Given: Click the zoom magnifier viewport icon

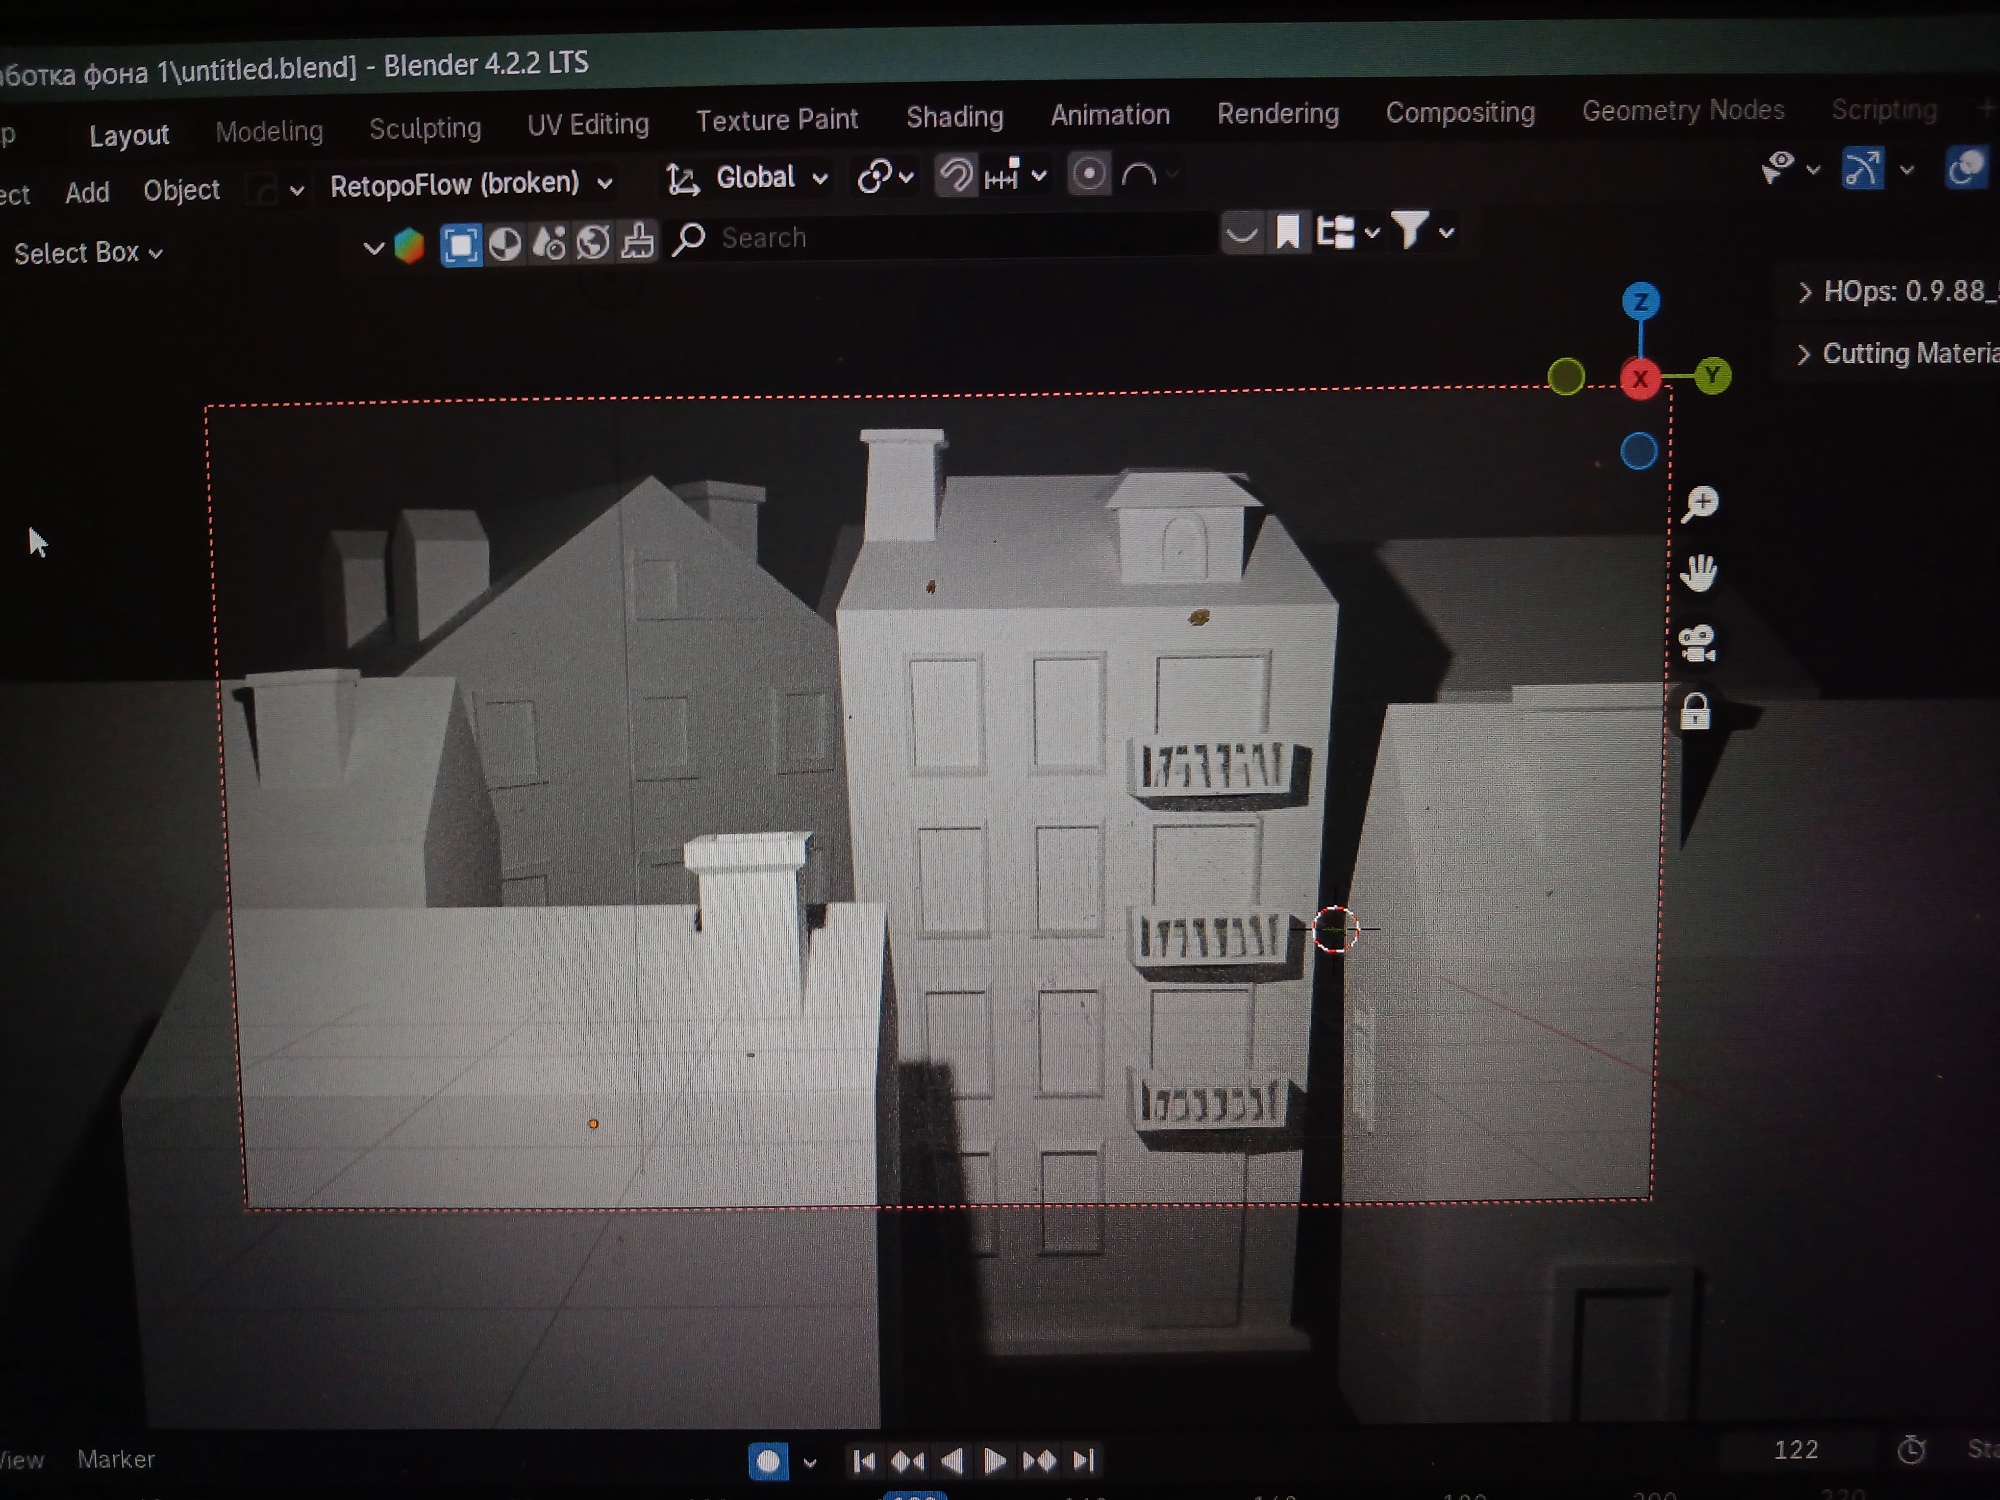Looking at the screenshot, I should coord(1699,504).
